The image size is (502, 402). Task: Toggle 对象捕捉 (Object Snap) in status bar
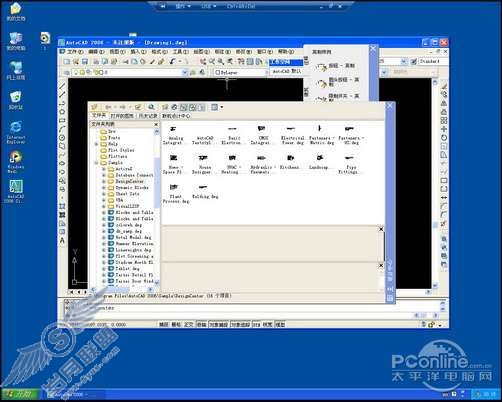click(x=218, y=324)
